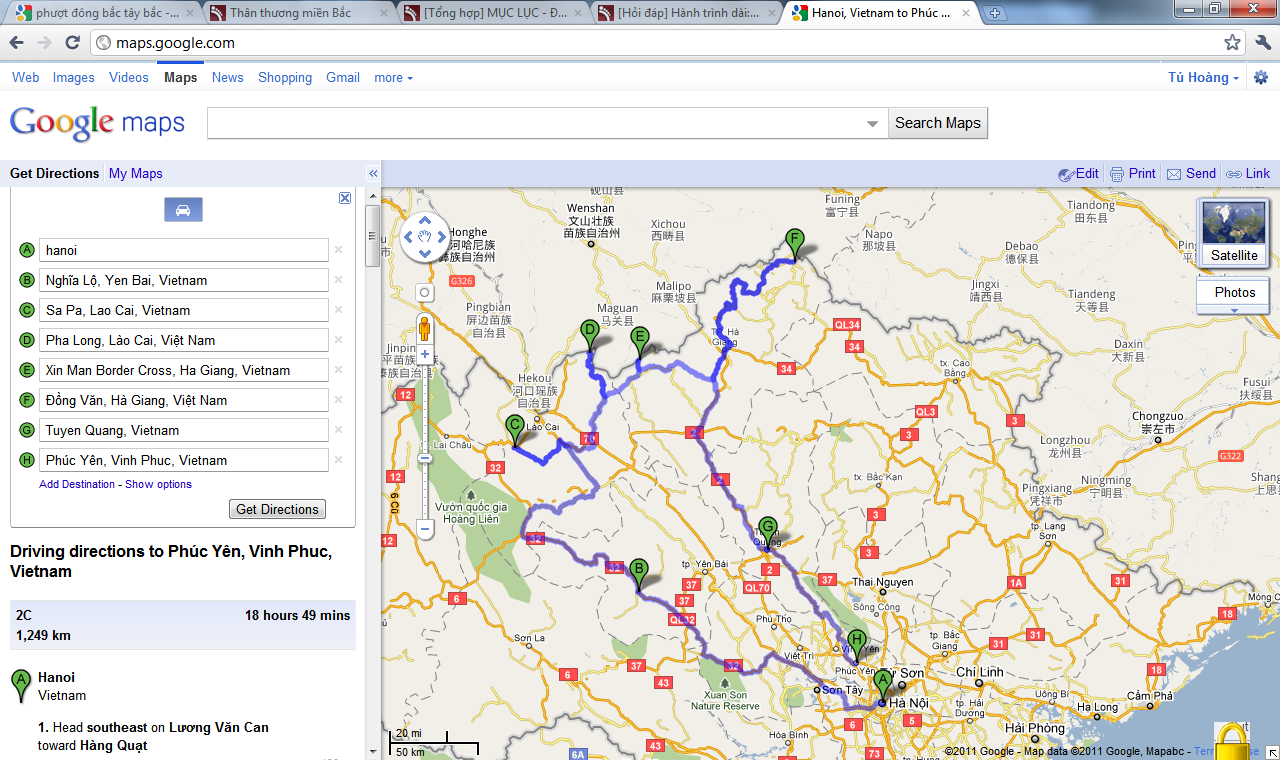Image resolution: width=1280 pixels, height=760 pixels.
Task: Click map marker G at Tuyên Quang
Action: [x=768, y=532]
